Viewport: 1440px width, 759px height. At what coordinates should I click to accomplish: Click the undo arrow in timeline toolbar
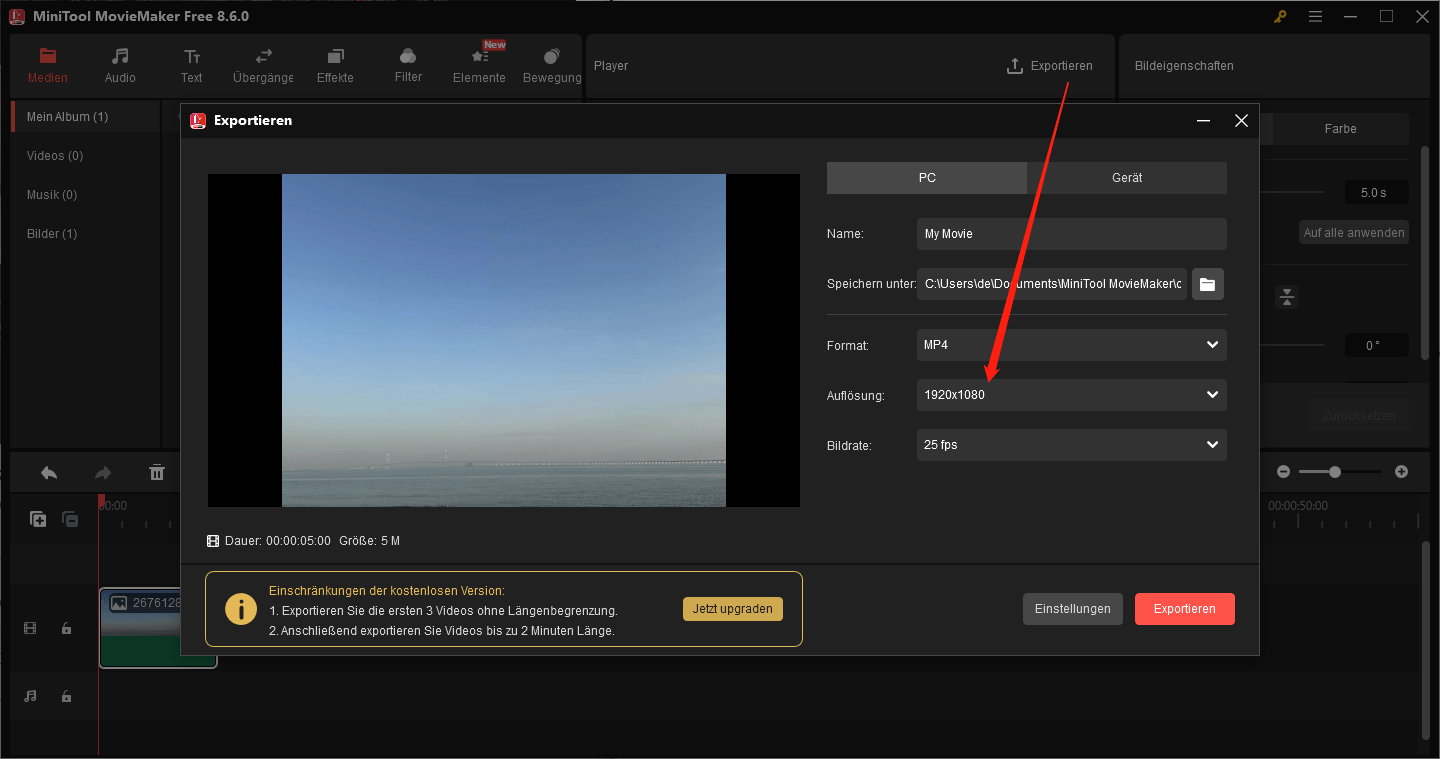tap(48, 473)
